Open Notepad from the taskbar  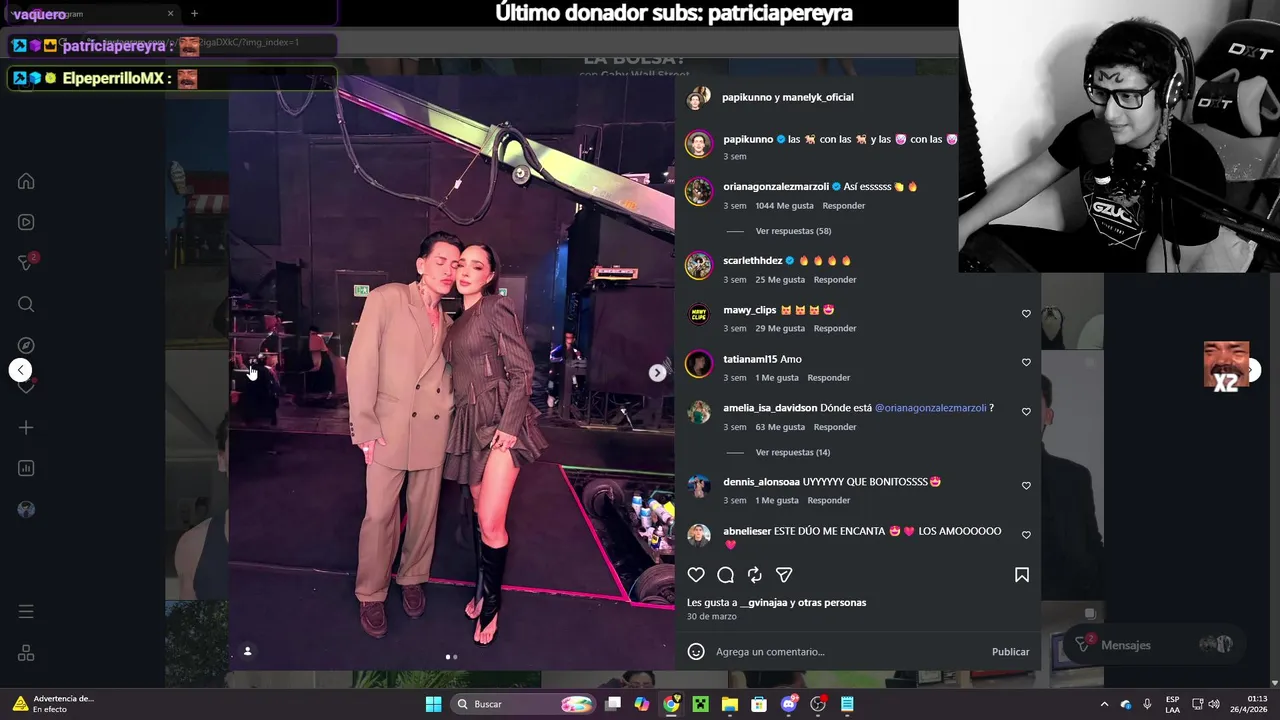[847, 704]
